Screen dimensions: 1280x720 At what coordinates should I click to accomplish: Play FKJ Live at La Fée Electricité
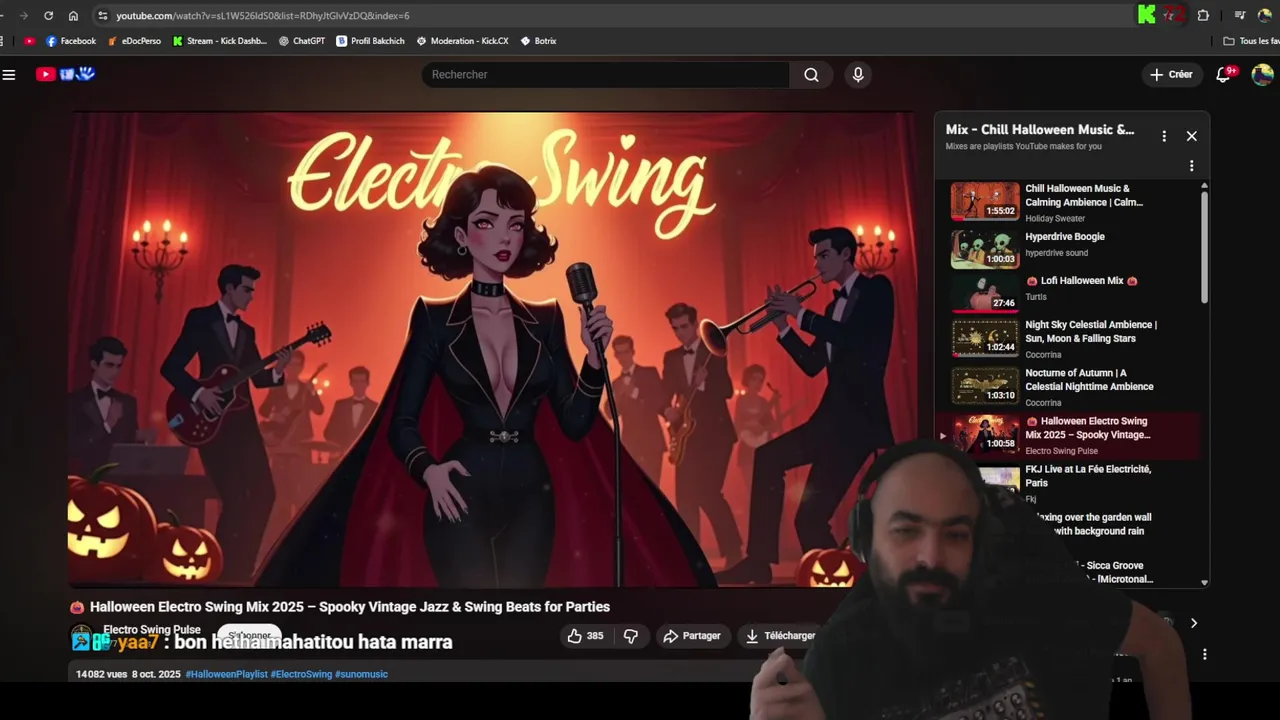[1070, 483]
